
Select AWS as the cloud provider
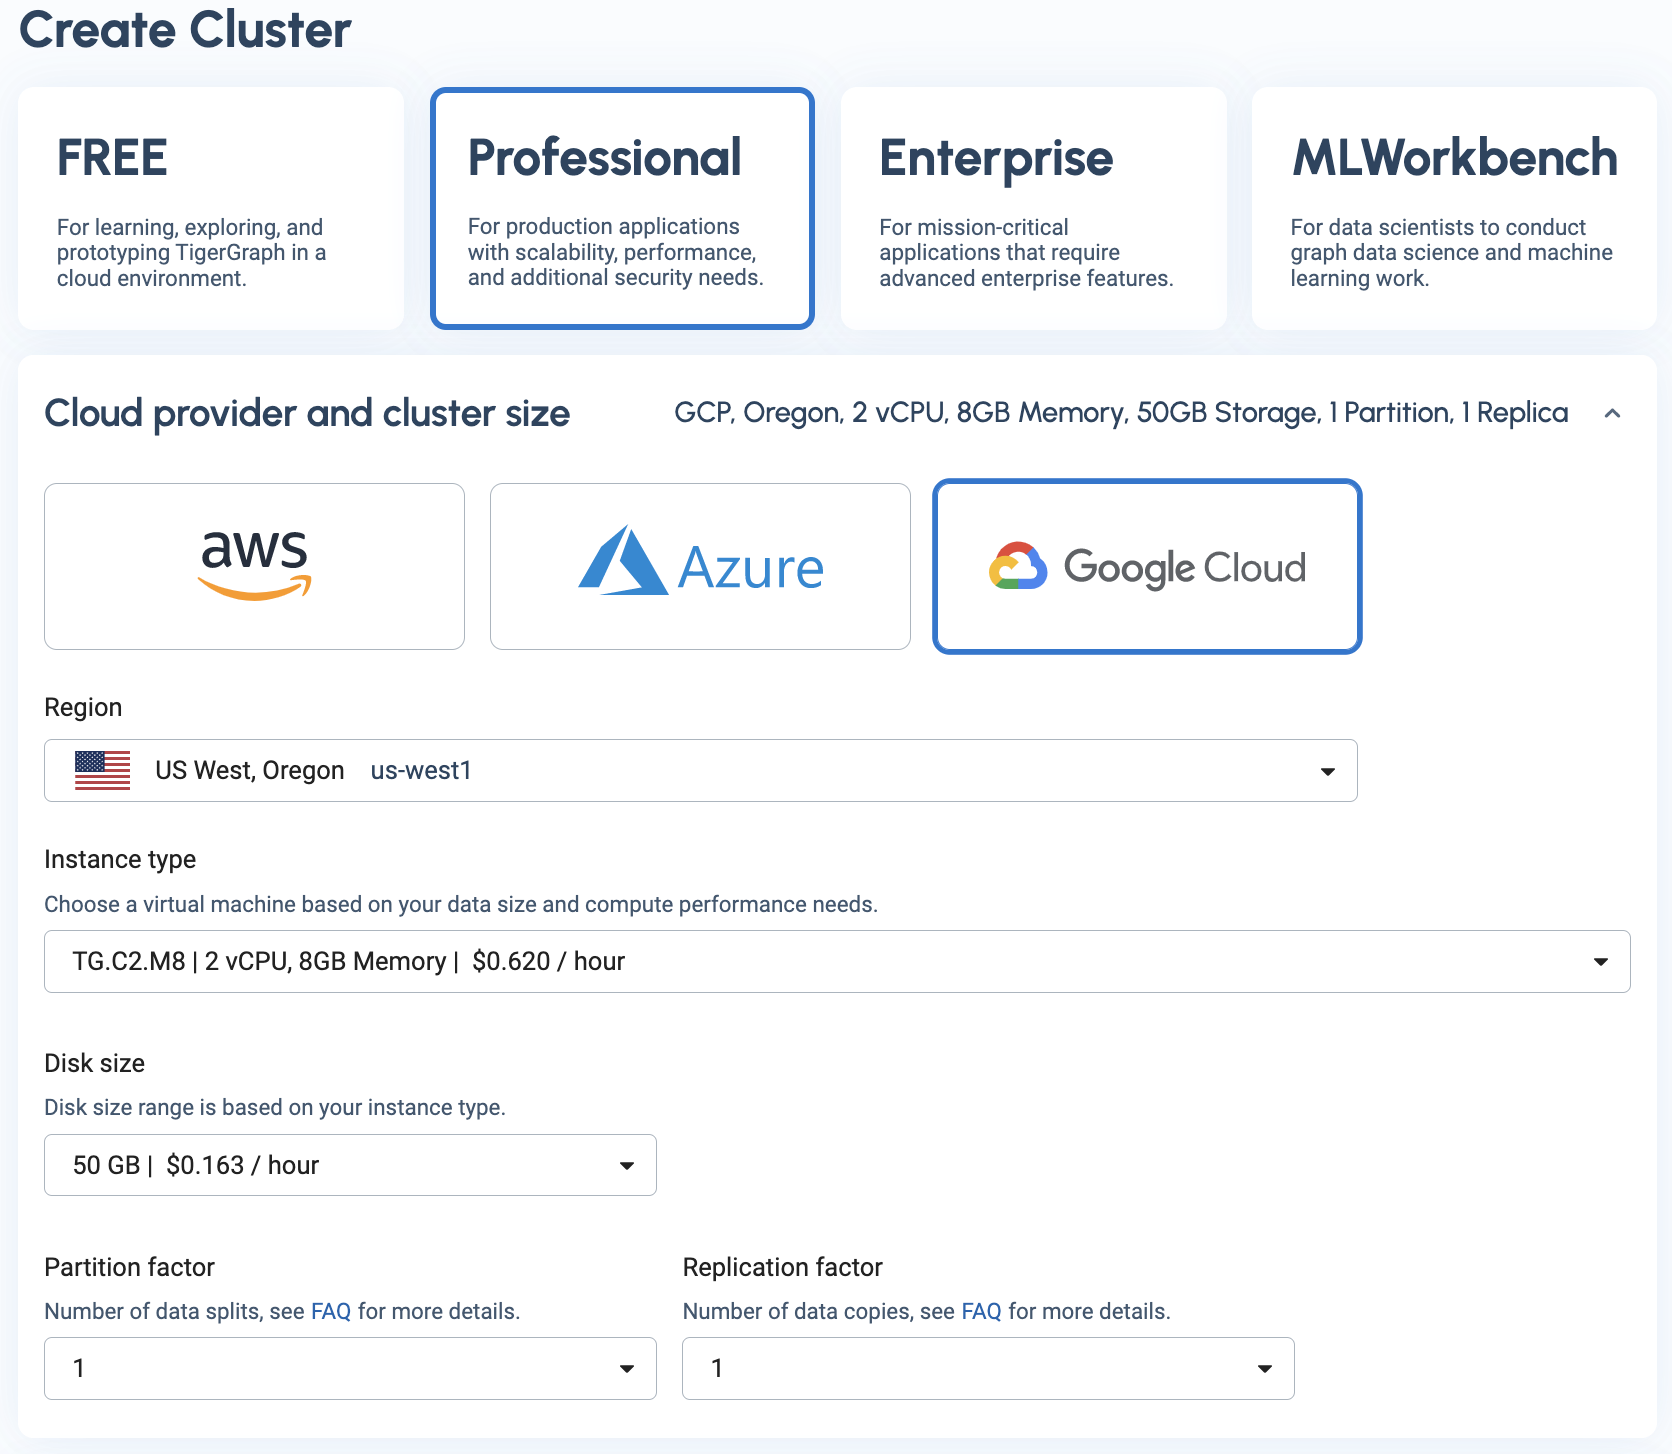[x=254, y=566]
